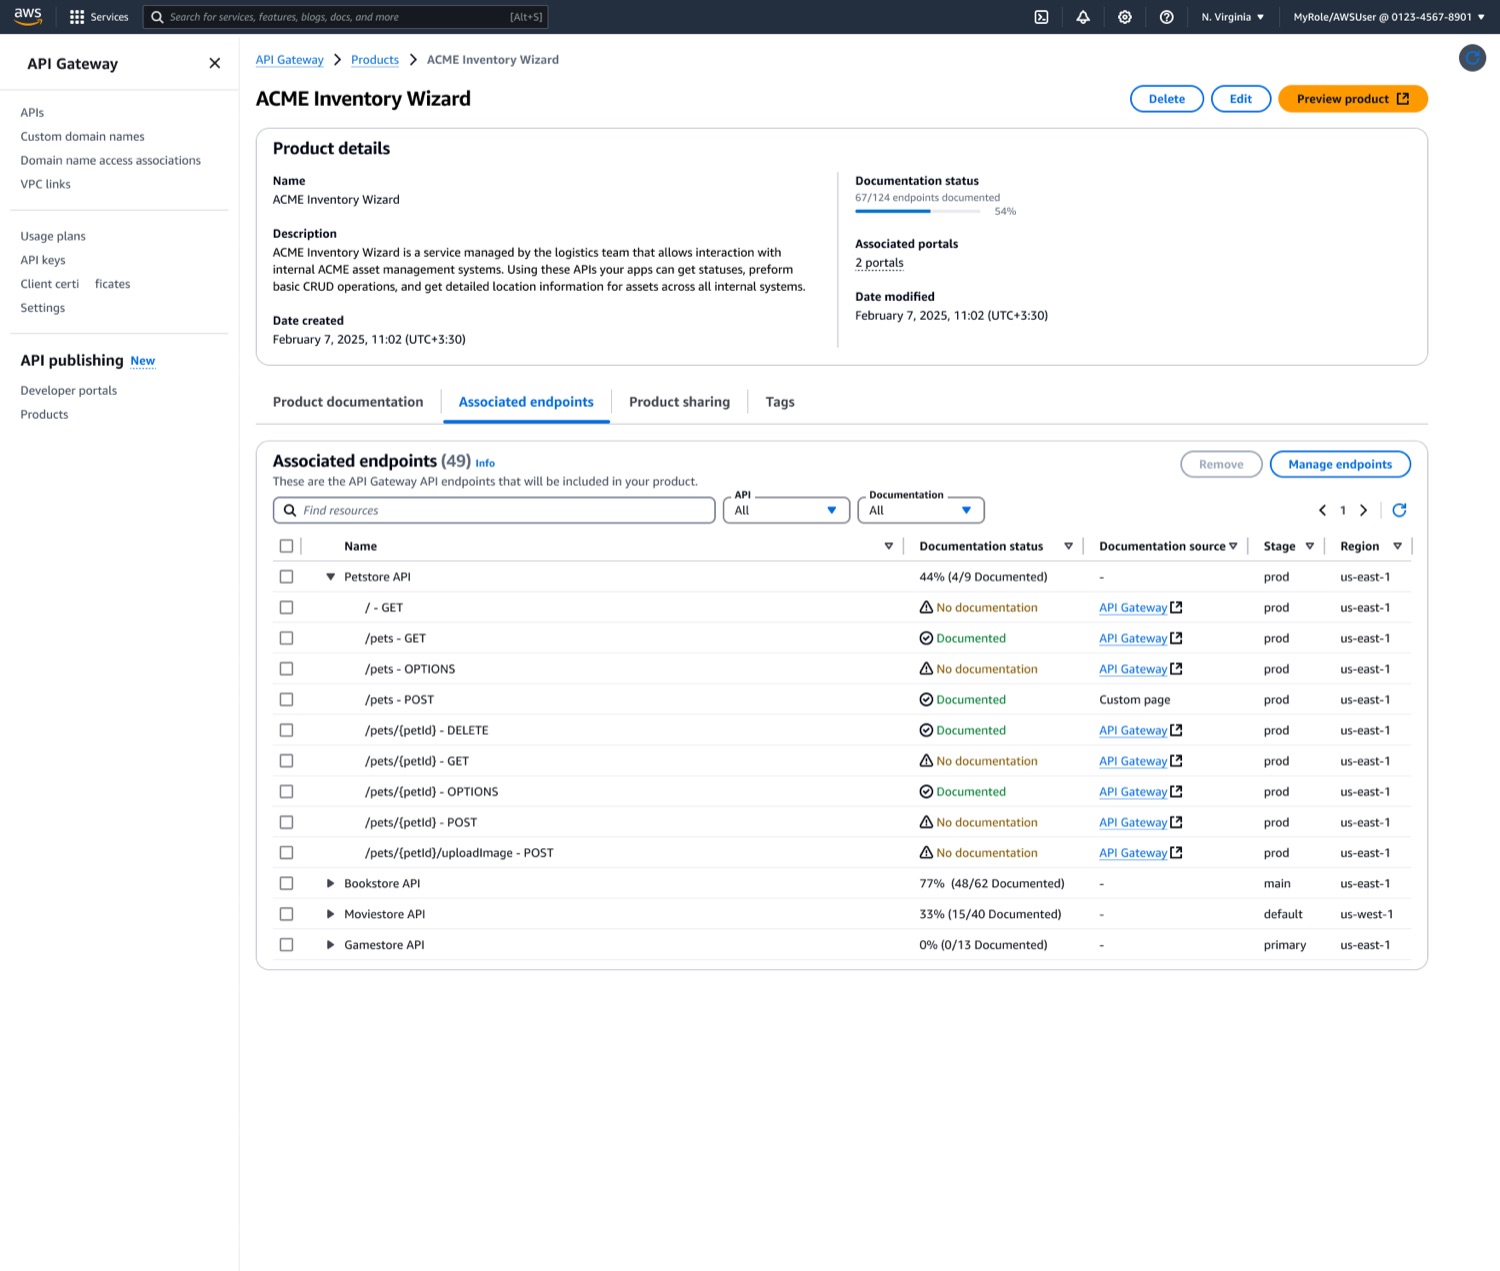The width and height of the screenshot is (1500, 1271).
Task: Check the Moviestore API row checkbox
Action: [286, 914]
